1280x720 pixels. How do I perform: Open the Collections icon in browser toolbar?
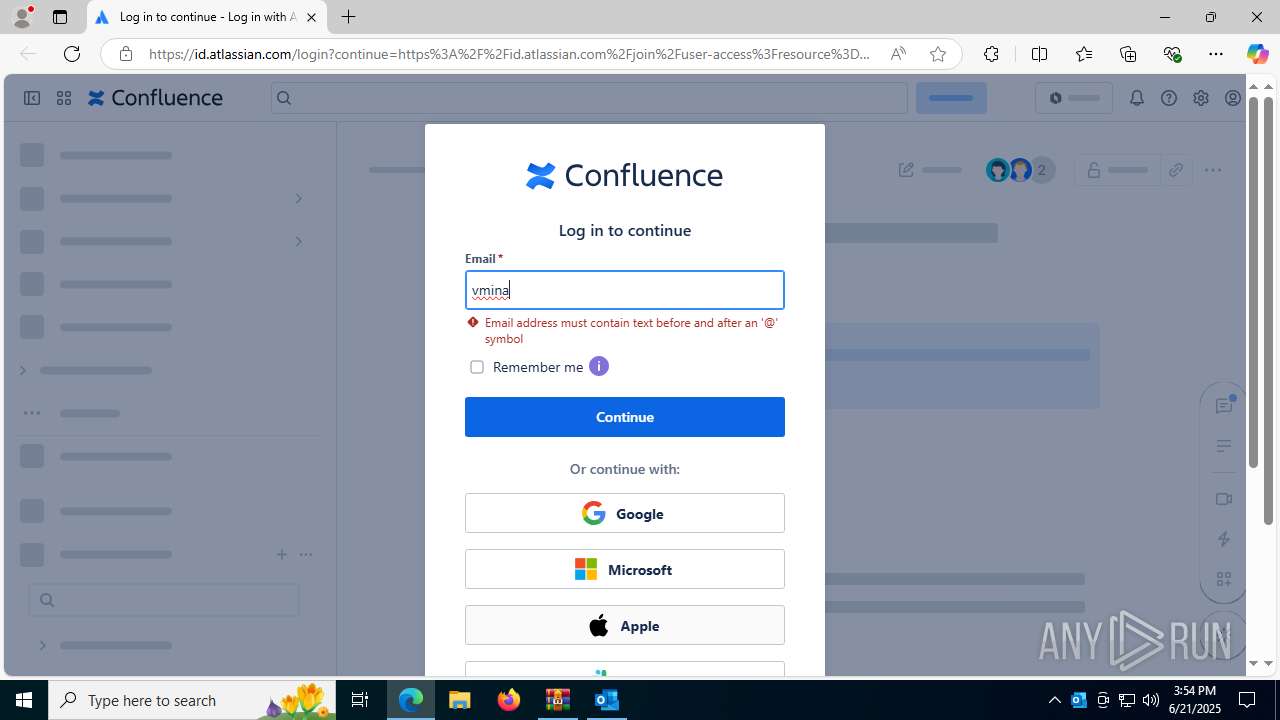[1128, 54]
